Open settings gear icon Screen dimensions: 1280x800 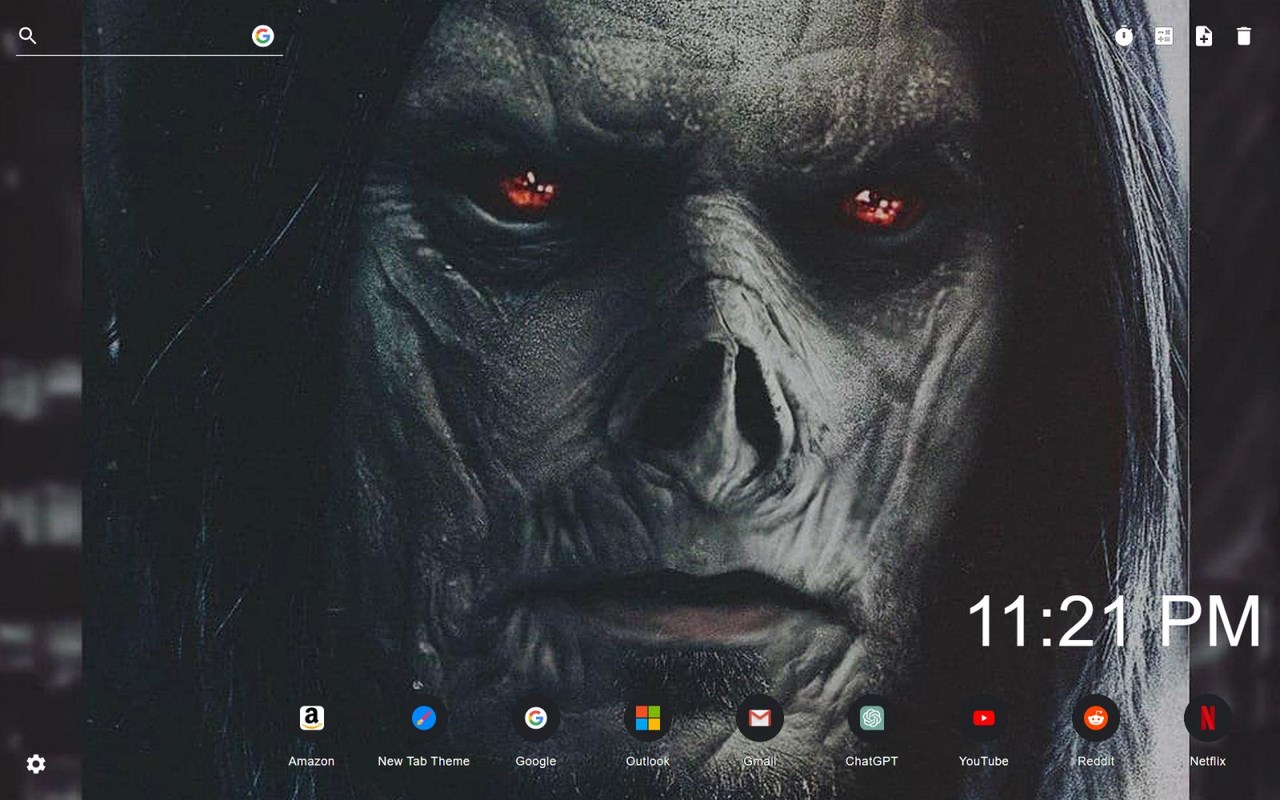click(36, 764)
